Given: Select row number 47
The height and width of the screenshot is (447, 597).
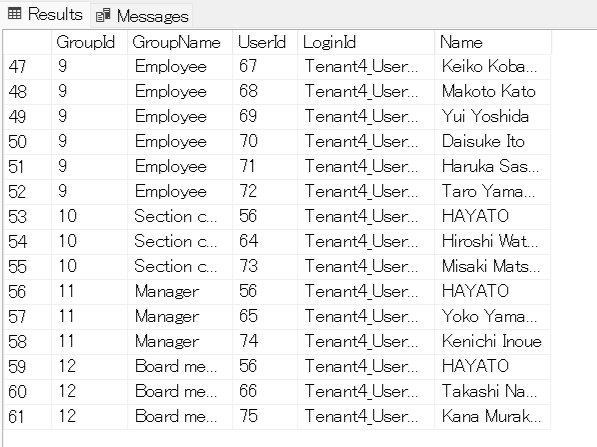Looking at the screenshot, I should [x=27, y=67].
